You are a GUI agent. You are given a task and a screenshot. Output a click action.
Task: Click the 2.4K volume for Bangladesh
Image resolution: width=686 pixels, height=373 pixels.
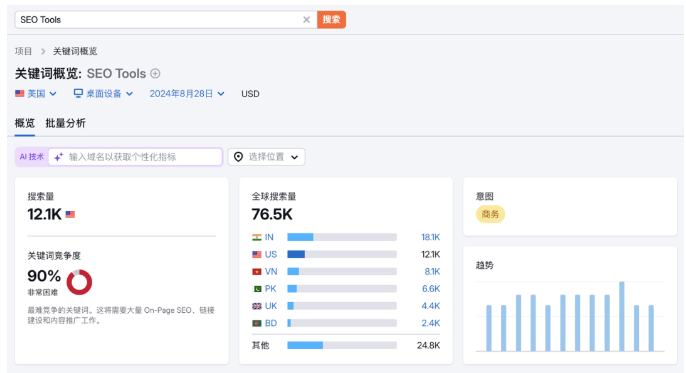click(431, 323)
